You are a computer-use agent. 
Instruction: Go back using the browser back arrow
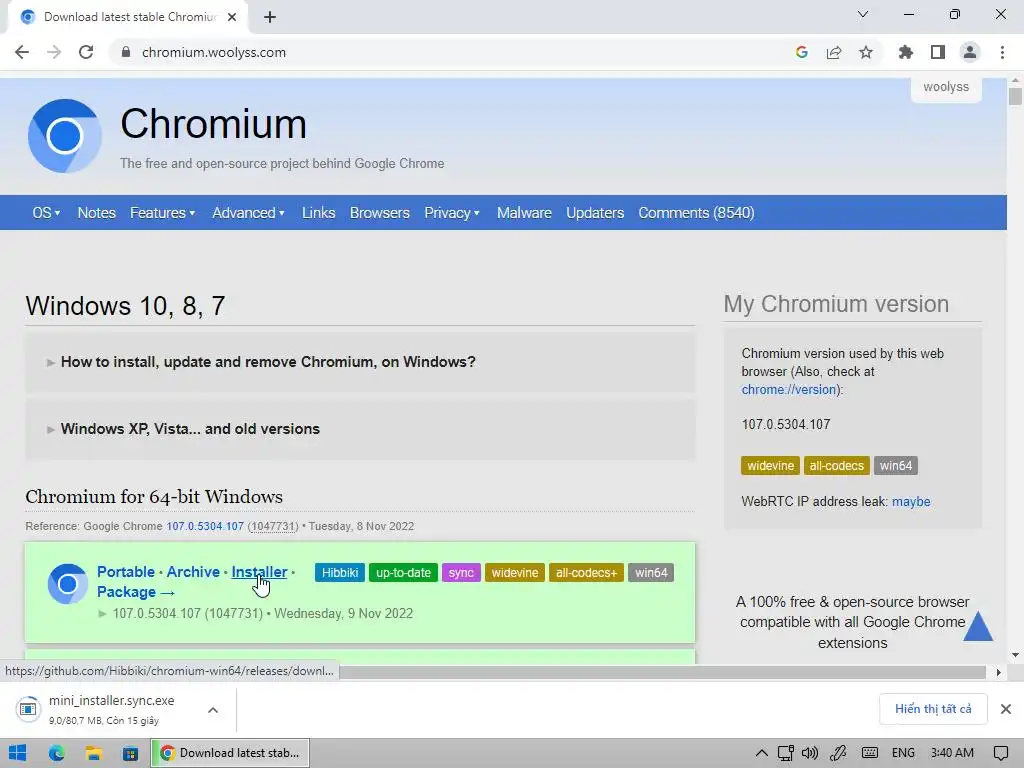(22, 52)
